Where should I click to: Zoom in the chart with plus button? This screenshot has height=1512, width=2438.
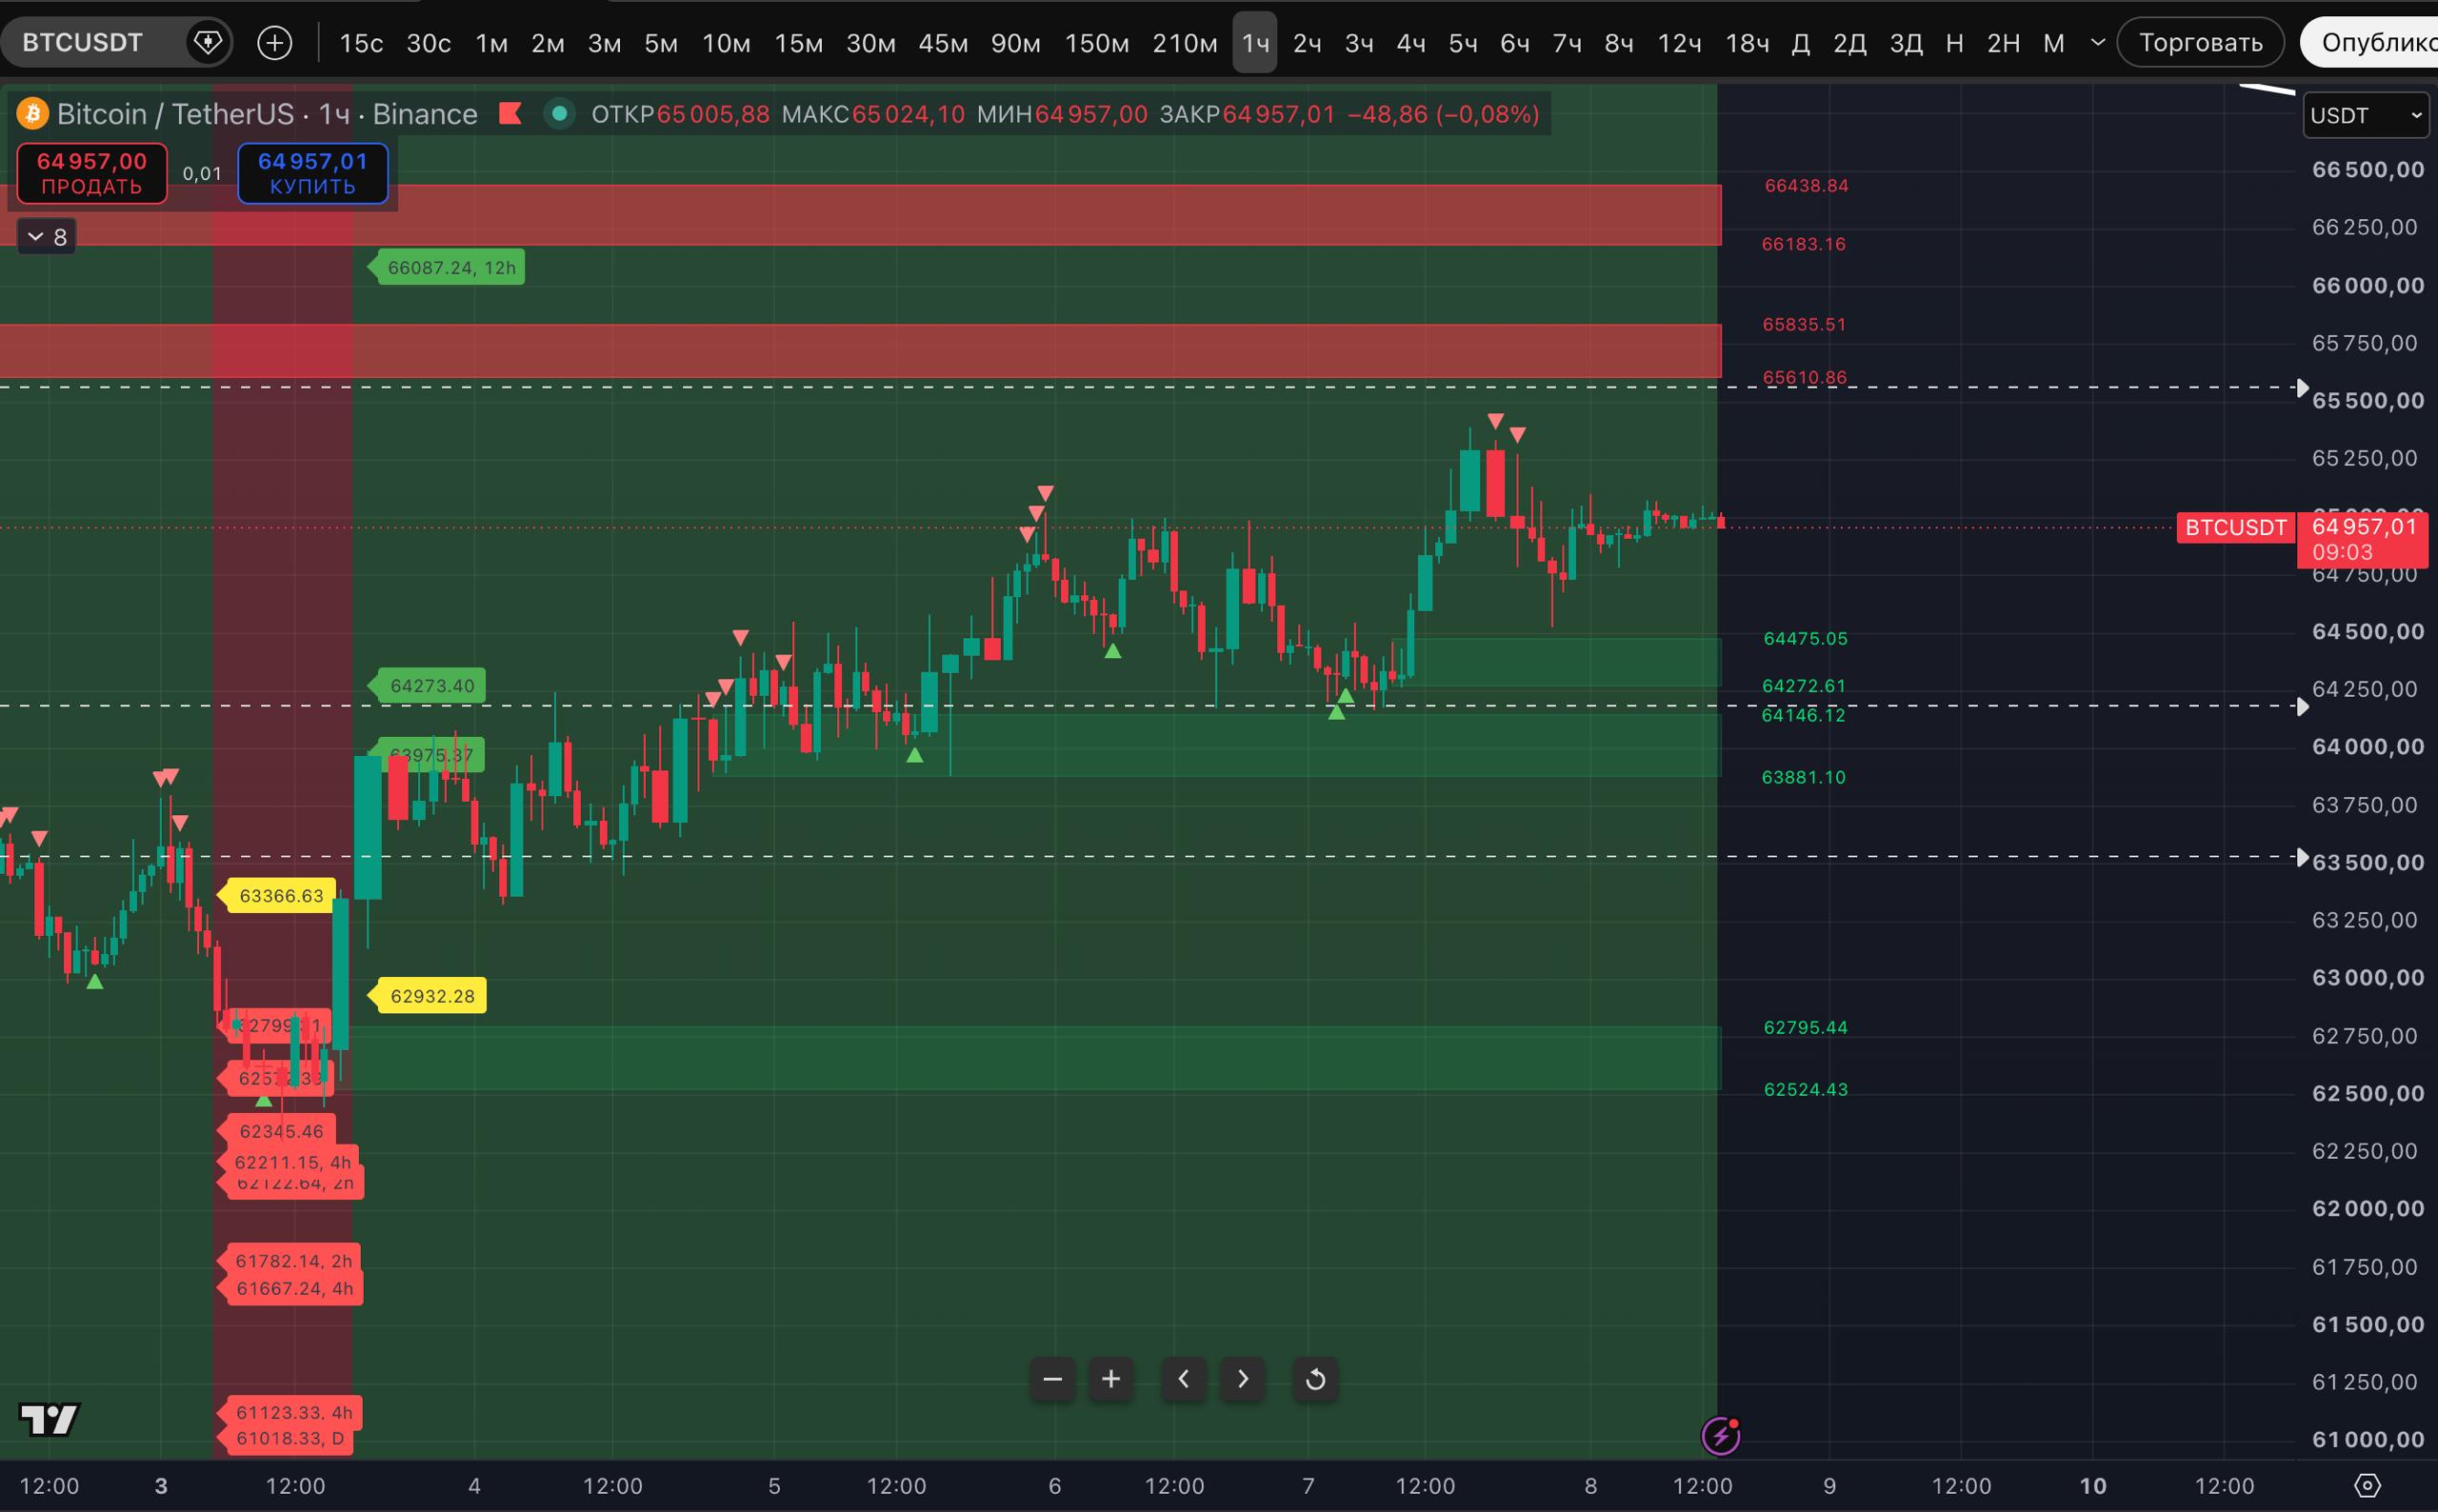pos(1111,1379)
